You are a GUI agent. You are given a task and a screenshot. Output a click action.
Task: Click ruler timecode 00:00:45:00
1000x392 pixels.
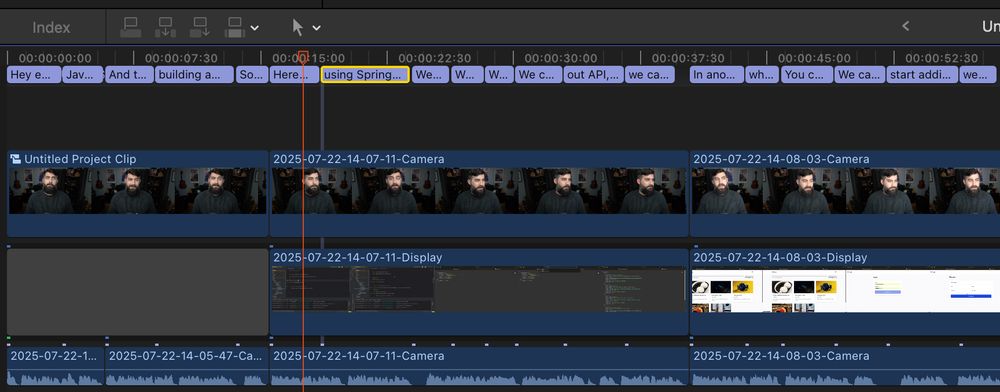coord(814,58)
